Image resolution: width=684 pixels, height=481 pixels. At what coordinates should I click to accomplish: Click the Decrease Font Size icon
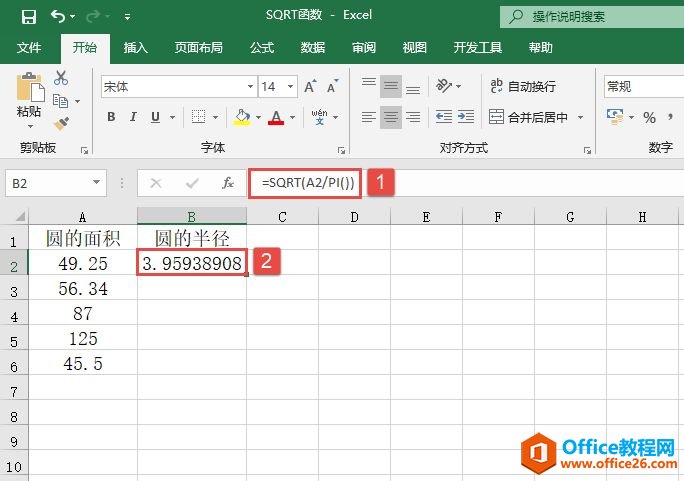point(332,86)
